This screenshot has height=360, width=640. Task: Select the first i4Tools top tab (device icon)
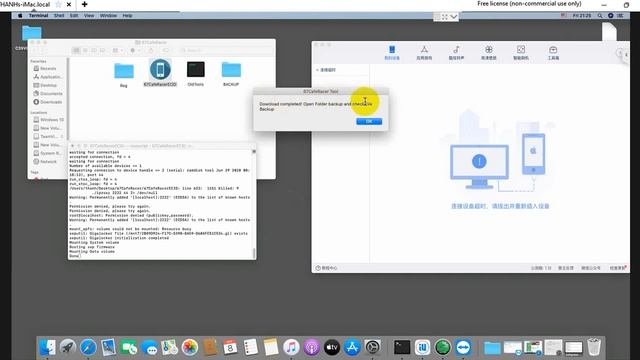[x=392, y=53]
